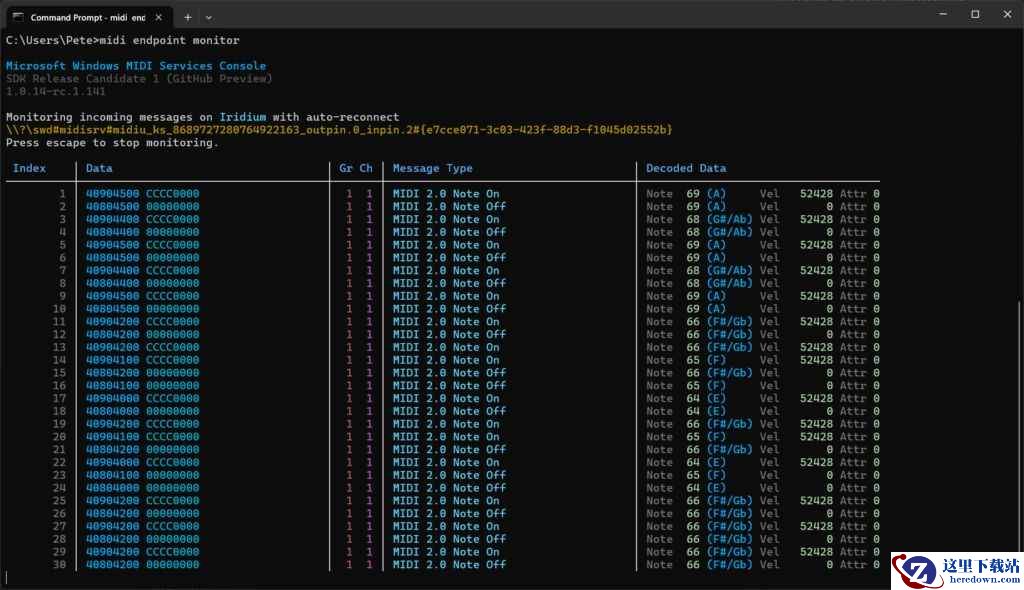Click the Message Type column header

[432, 168]
